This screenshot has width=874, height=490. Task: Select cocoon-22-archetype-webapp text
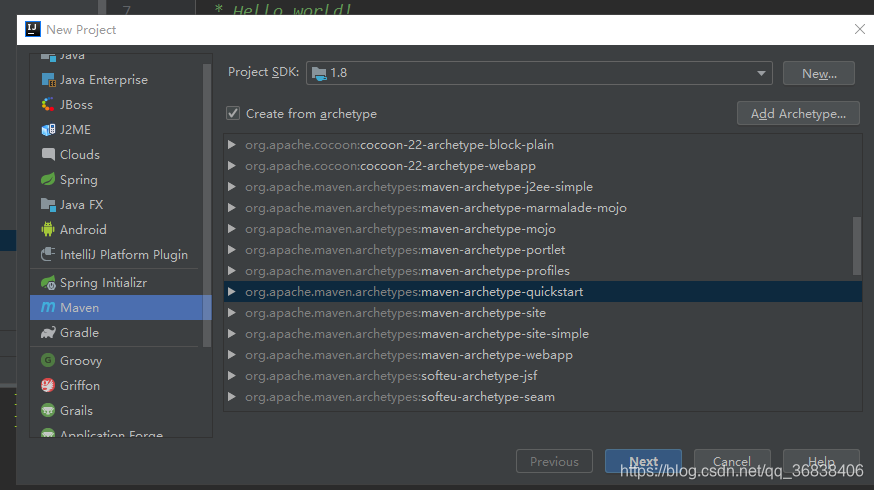[448, 166]
